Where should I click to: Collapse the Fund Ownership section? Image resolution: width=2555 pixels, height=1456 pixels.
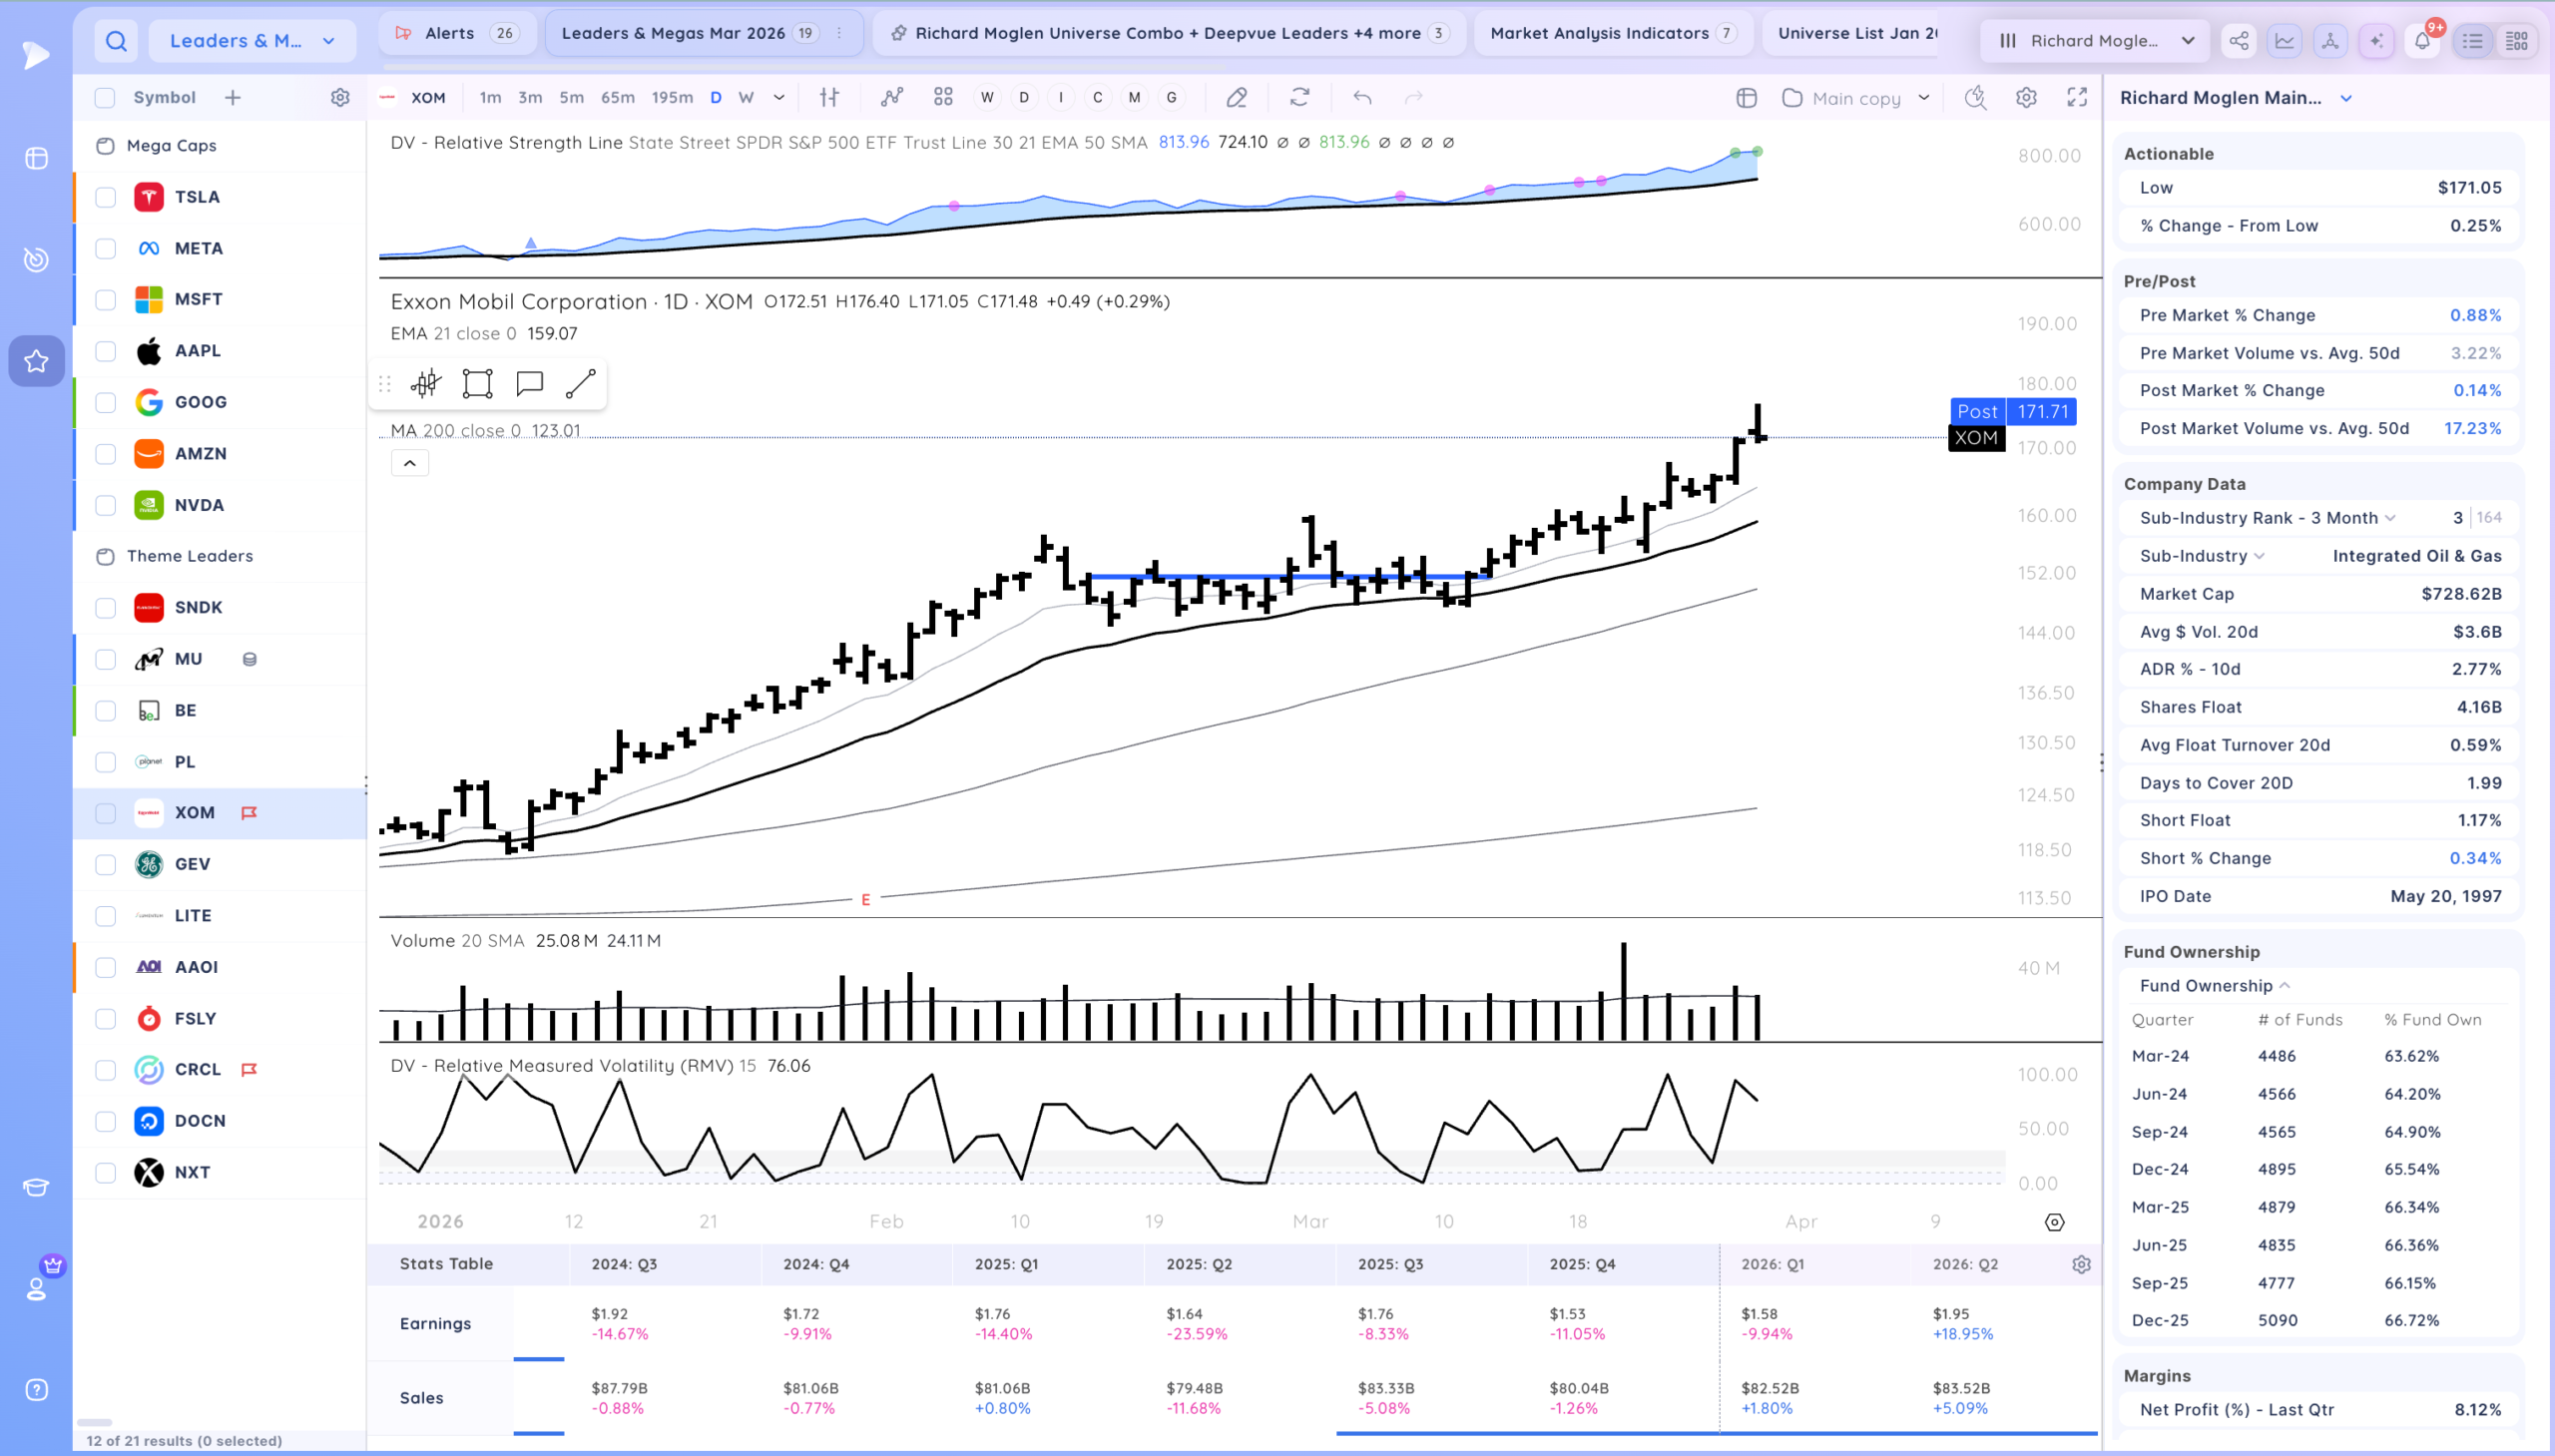[x=2284, y=986]
